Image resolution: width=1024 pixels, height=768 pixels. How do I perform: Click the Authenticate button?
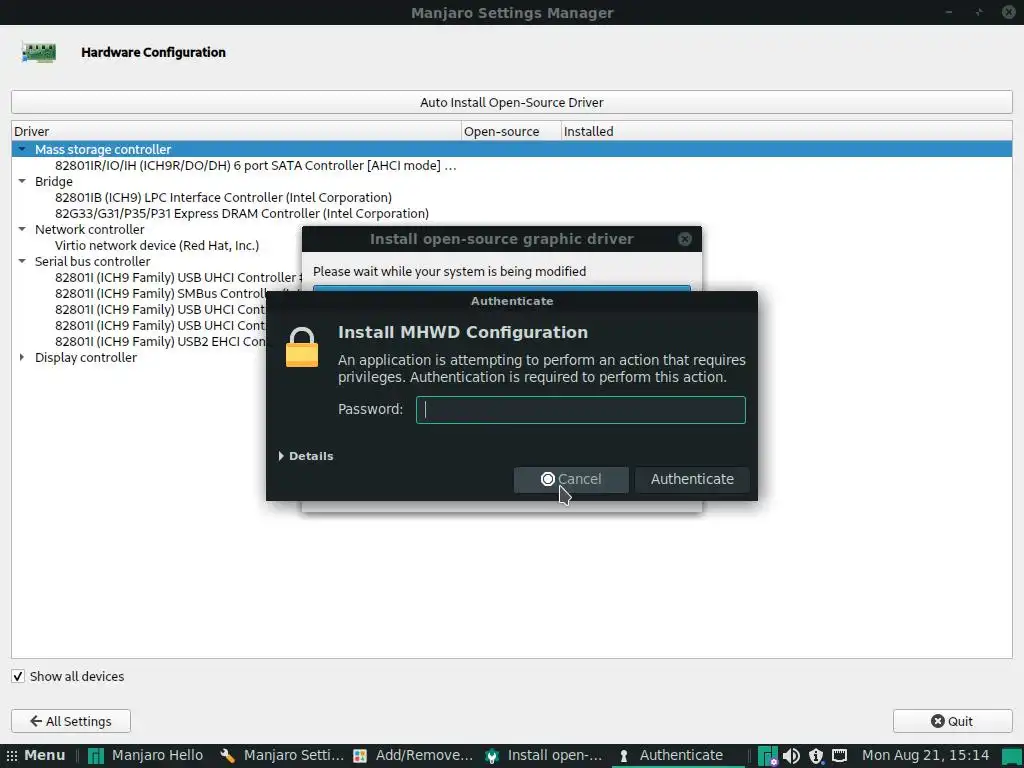[692, 479]
